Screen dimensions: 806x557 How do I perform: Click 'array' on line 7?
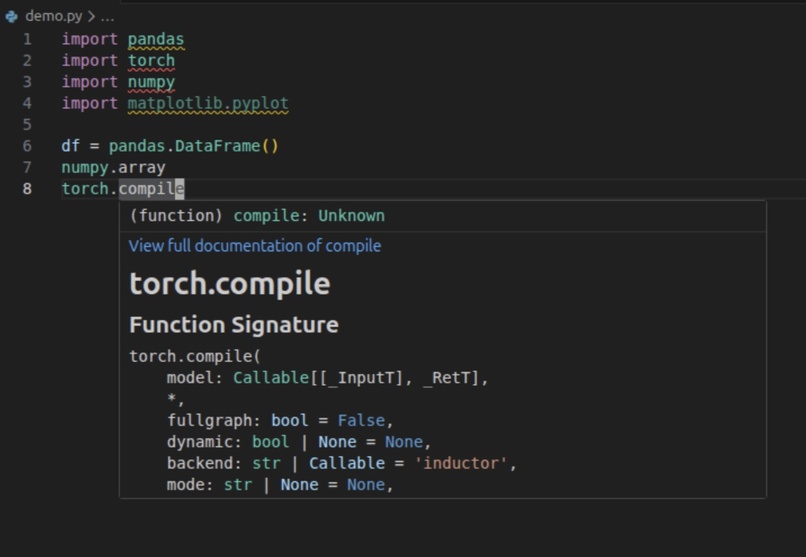pos(141,168)
